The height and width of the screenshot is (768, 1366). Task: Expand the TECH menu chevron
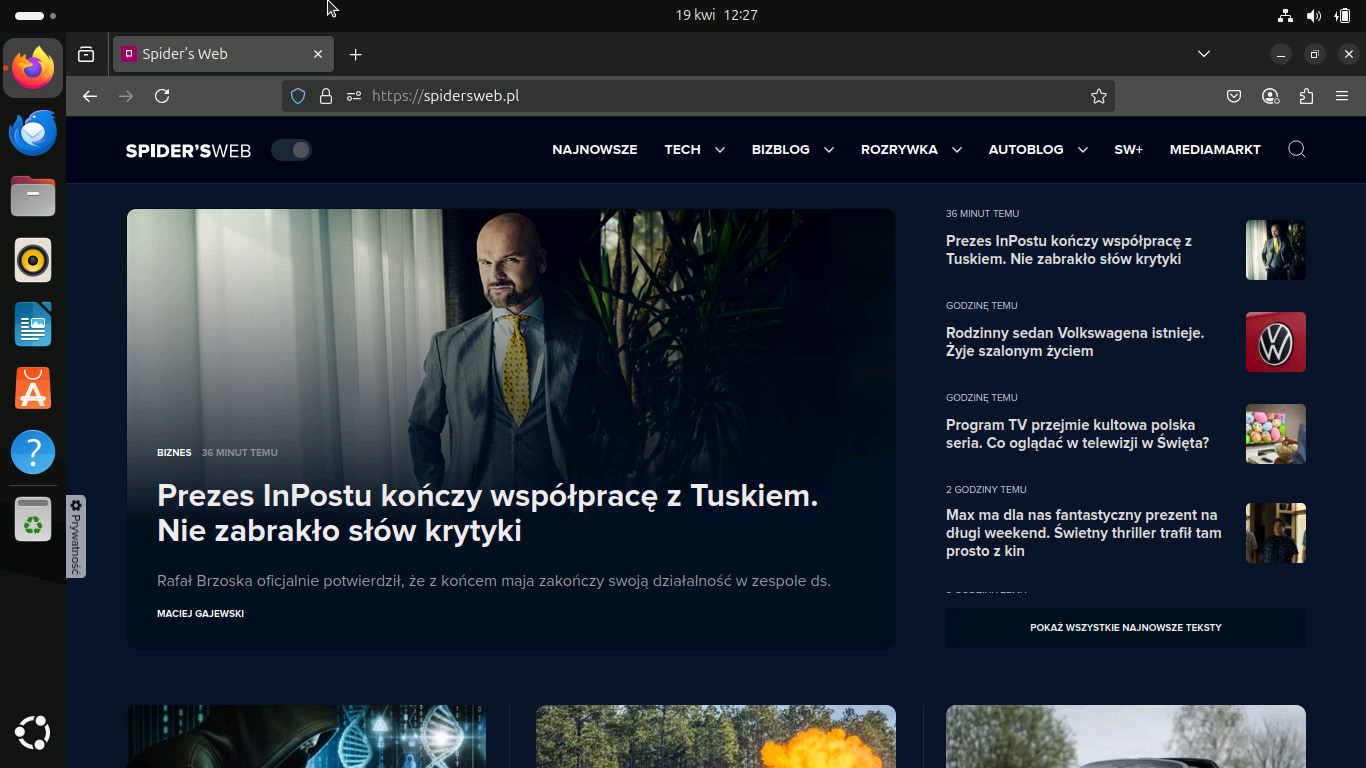[x=720, y=150]
